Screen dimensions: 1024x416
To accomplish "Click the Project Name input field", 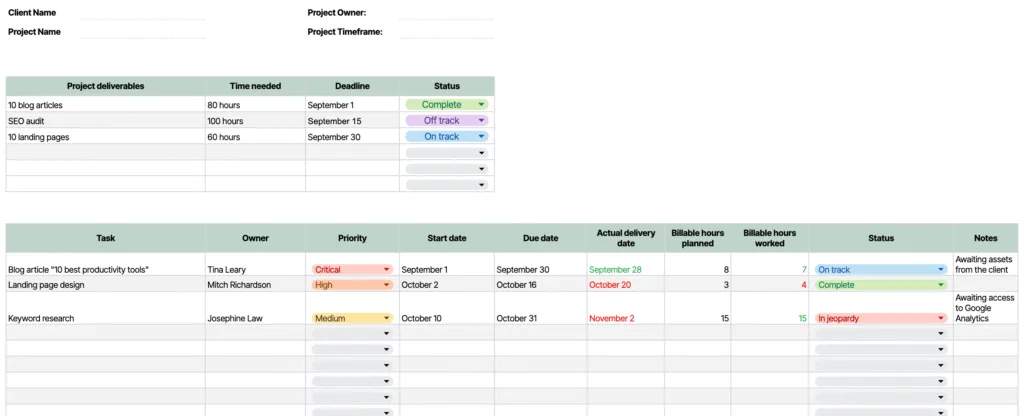I will click(x=143, y=32).
